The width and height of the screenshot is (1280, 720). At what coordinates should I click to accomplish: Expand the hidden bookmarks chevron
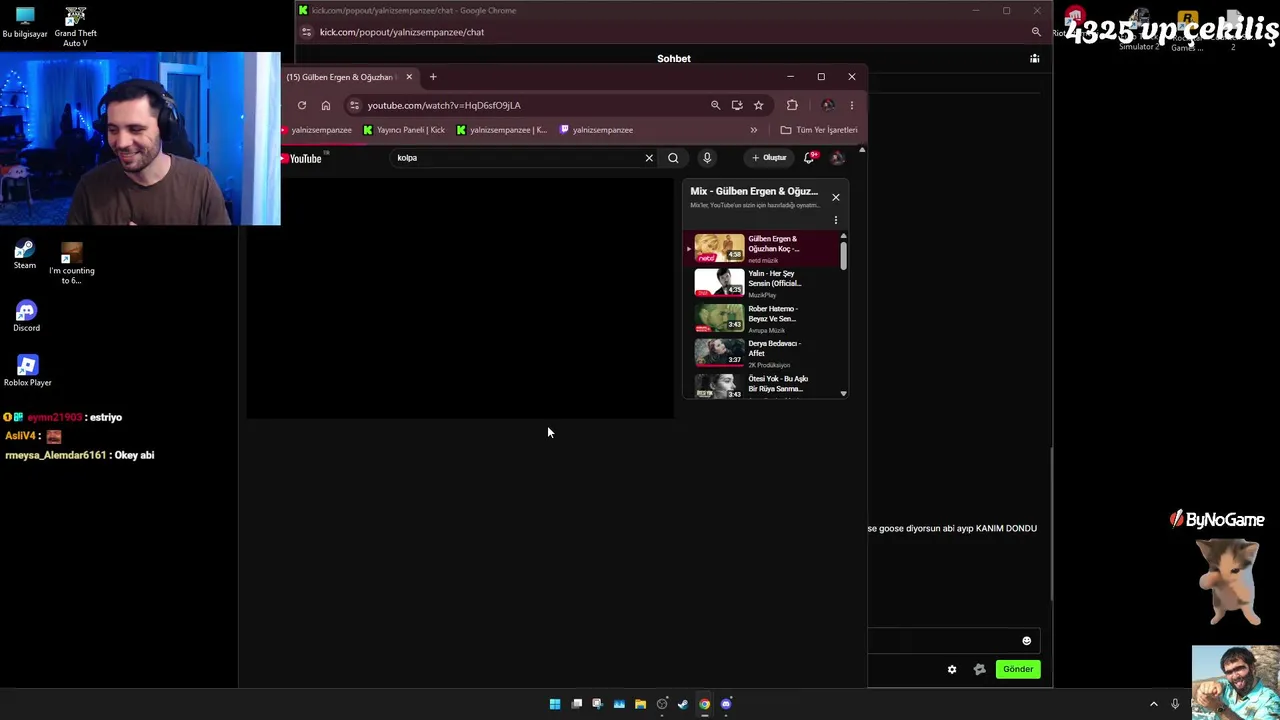pyautogui.click(x=754, y=130)
